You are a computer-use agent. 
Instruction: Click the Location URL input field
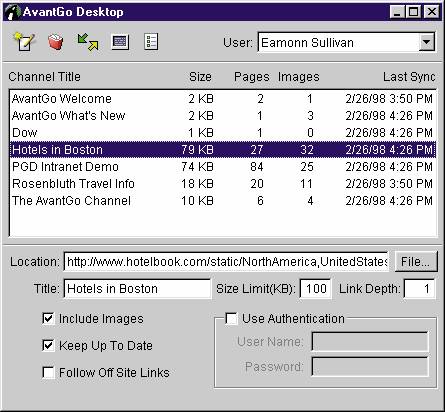click(x=226, y=262)
